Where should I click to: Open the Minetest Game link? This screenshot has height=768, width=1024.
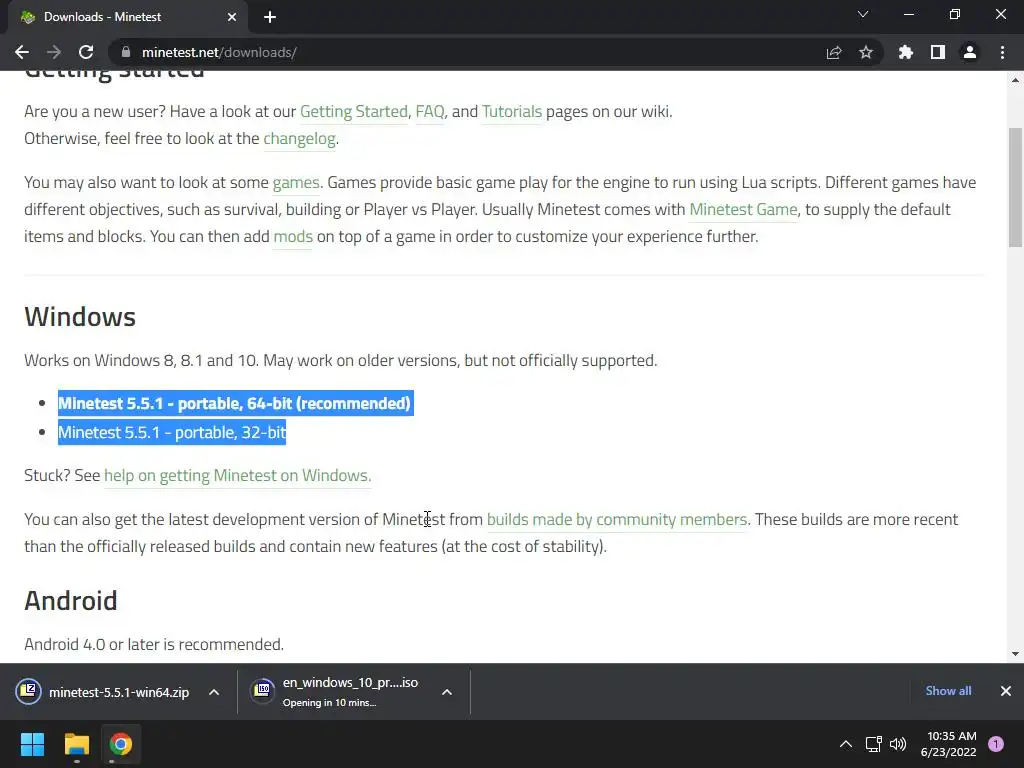(x=743, y=209)
